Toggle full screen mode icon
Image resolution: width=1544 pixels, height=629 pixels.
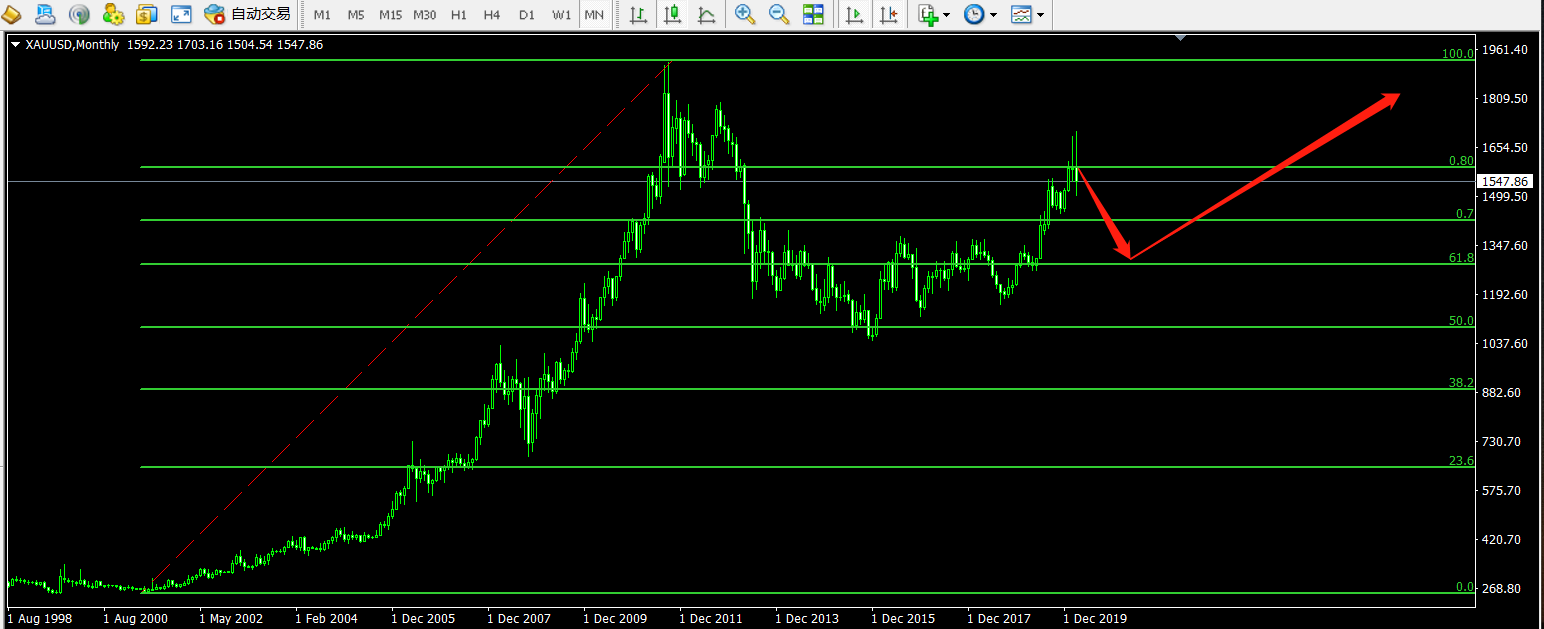point(181,14)
